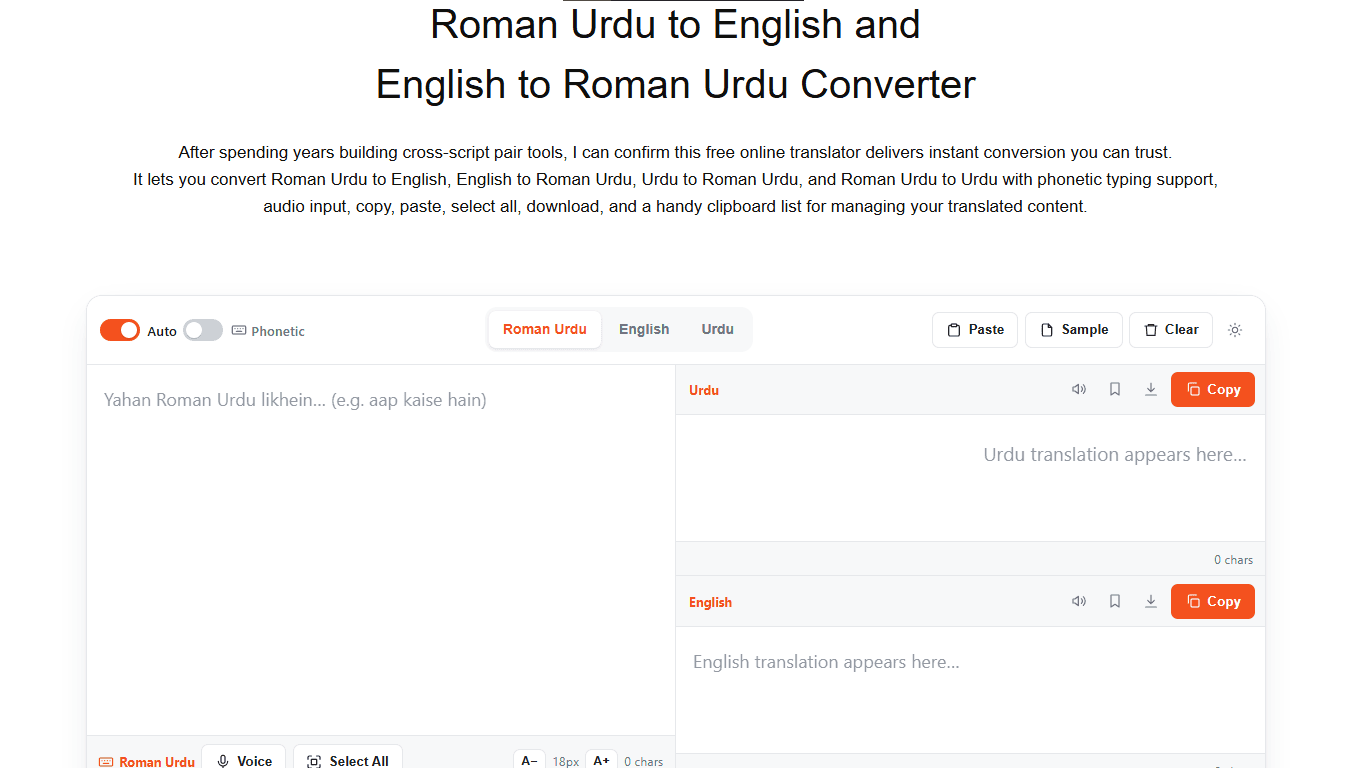Click the Roman Urdu footer label
The width and height of the screenshot is (1350, 768).
(x=147, y=762)
